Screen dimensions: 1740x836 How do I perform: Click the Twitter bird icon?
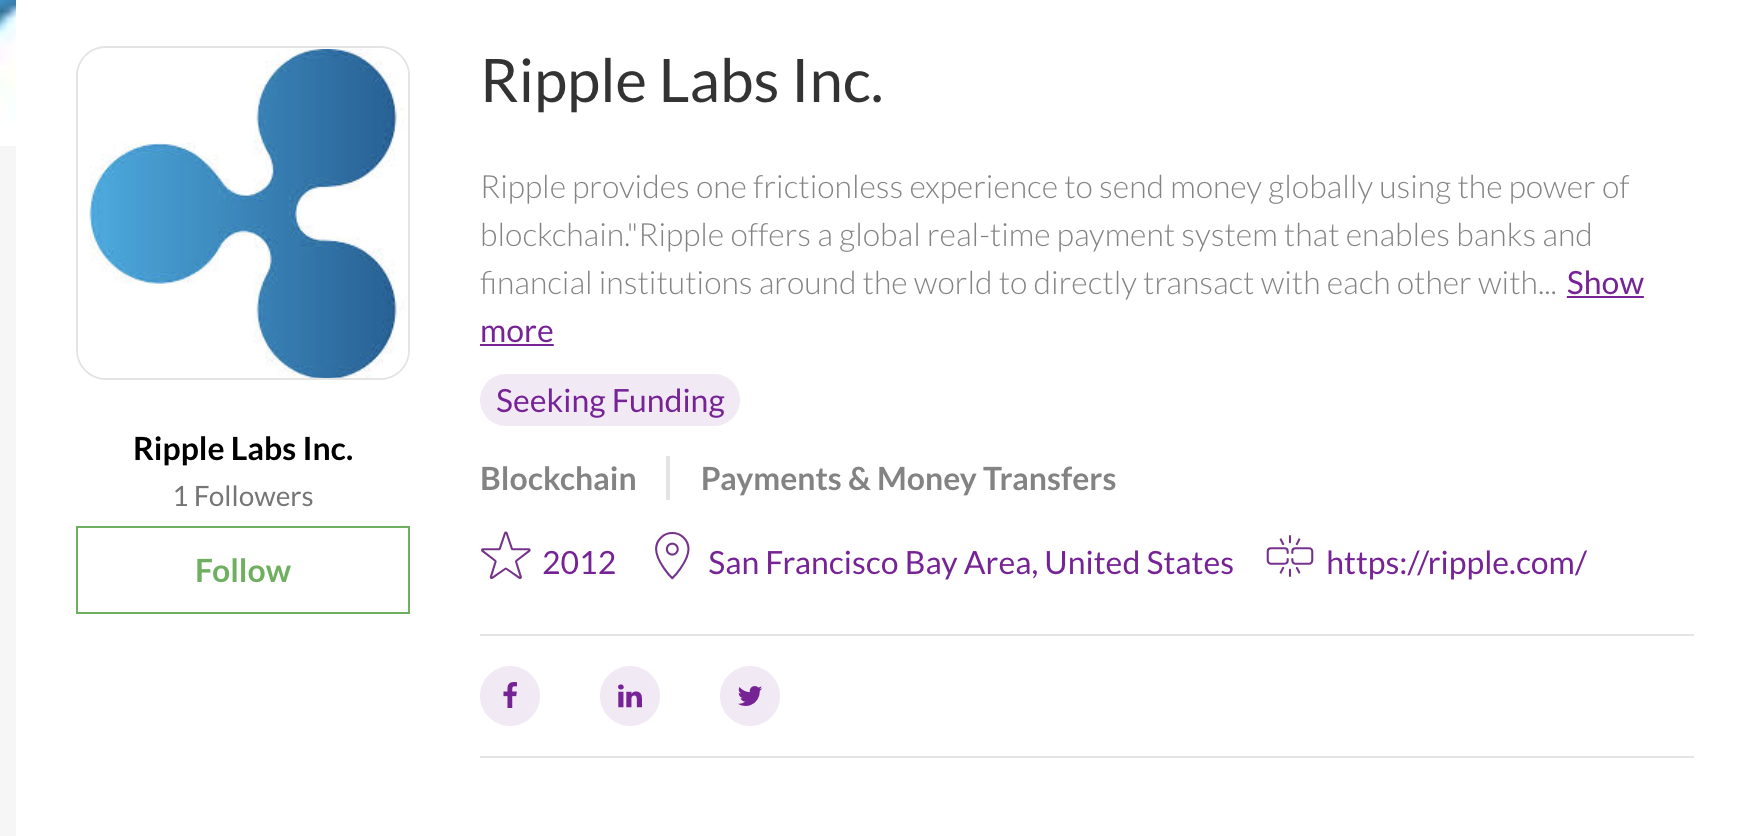pyautogui.click(x=750, y=696)
